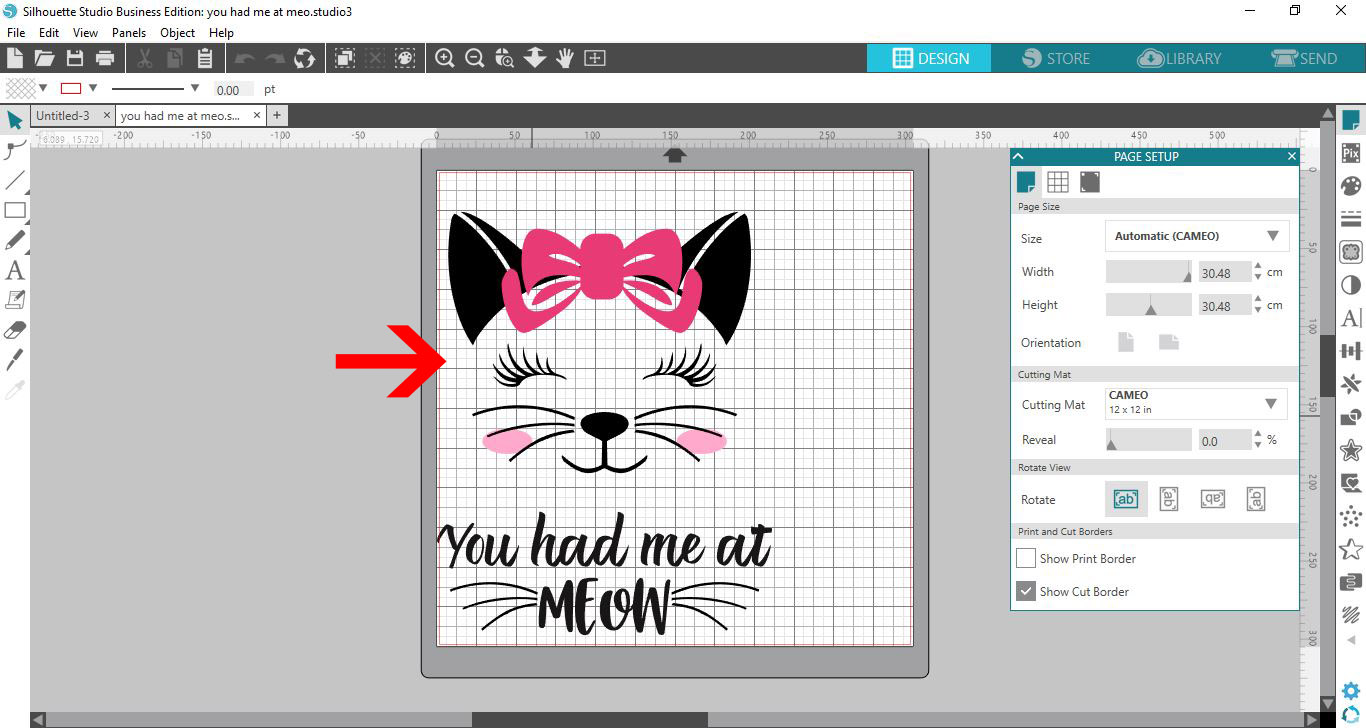This screenshot has width=1366, height=728.
Task: Open the Text Style panel in sidebar
Action: coord(1351,318)
